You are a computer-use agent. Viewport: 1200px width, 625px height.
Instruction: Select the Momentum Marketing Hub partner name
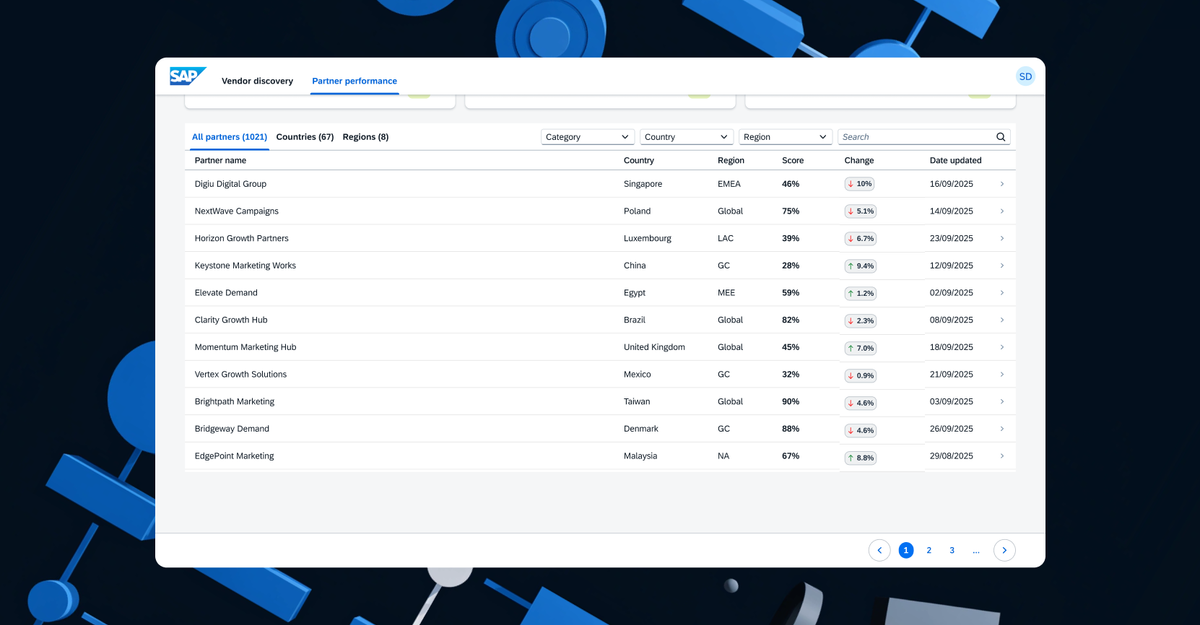pos(246,347)
